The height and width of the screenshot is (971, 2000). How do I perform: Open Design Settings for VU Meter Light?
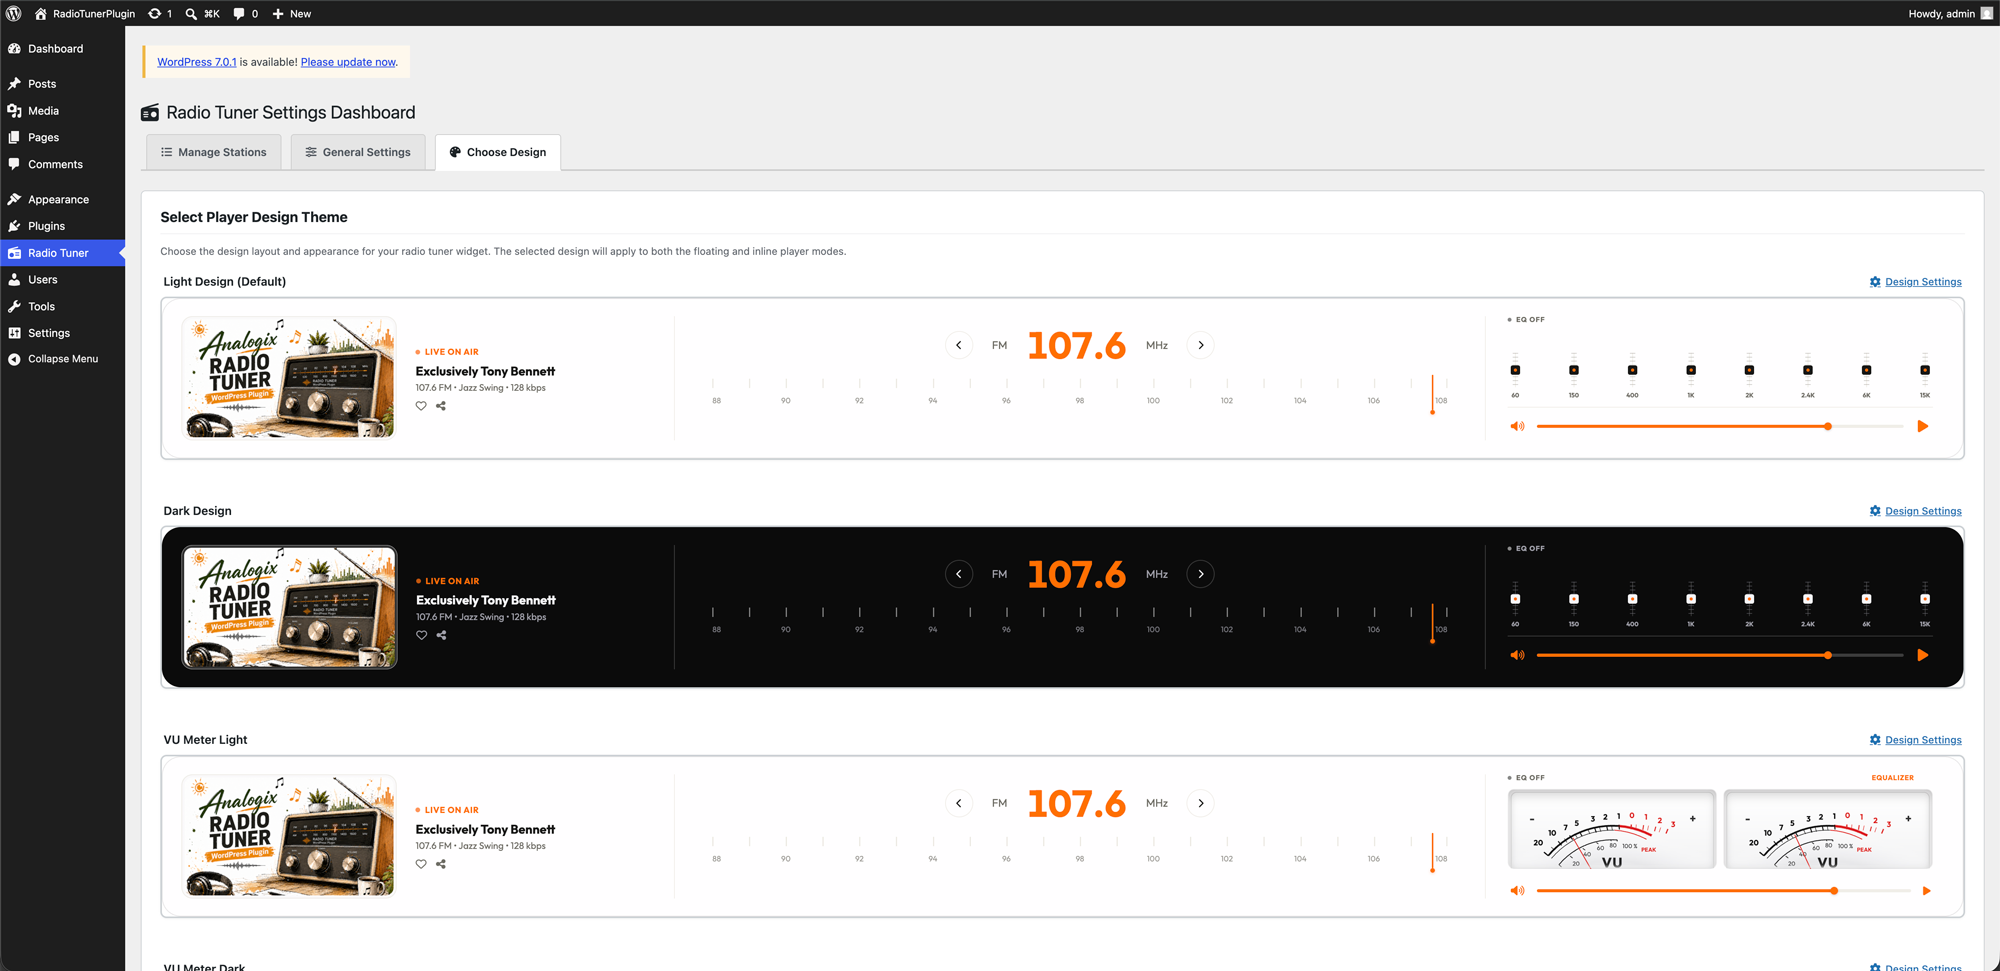[x=1915, y=740]
